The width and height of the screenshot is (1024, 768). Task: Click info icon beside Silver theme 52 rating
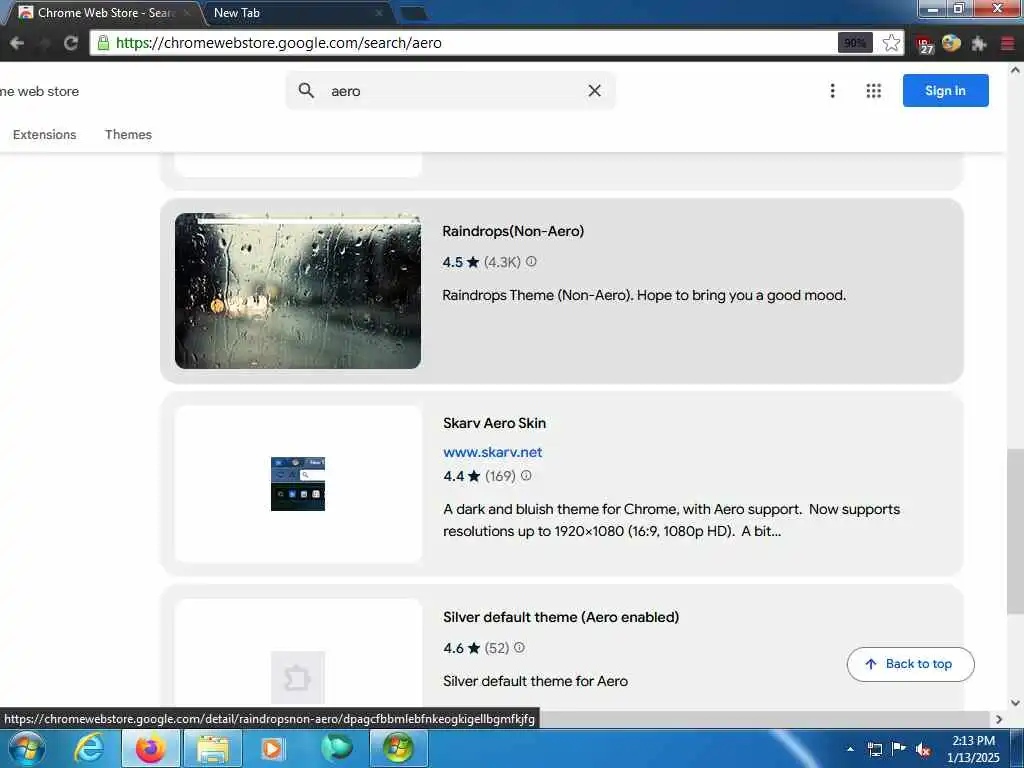point(519,647)
